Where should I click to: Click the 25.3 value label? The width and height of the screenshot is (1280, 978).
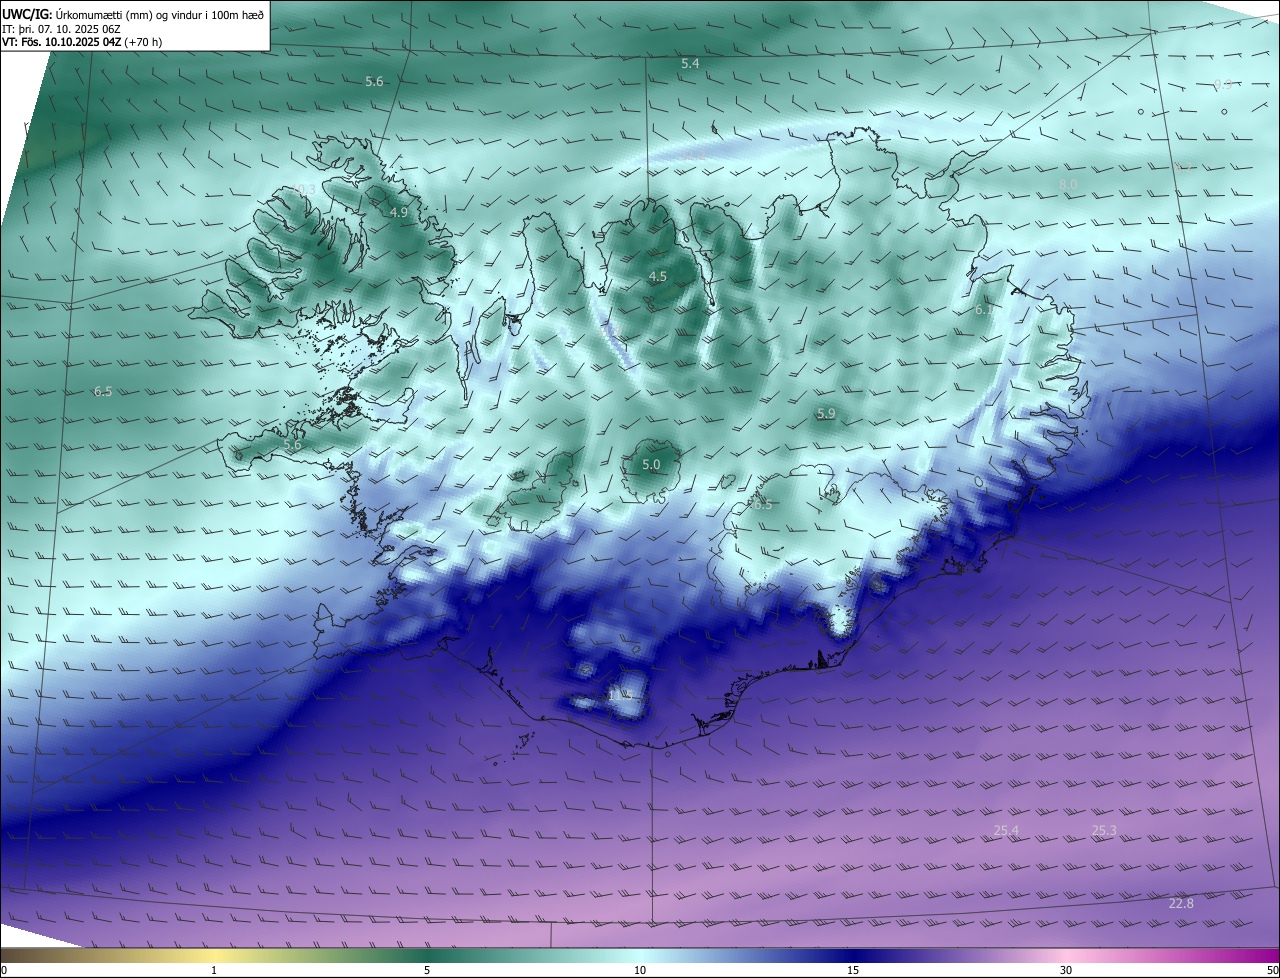pos(1104,831)
